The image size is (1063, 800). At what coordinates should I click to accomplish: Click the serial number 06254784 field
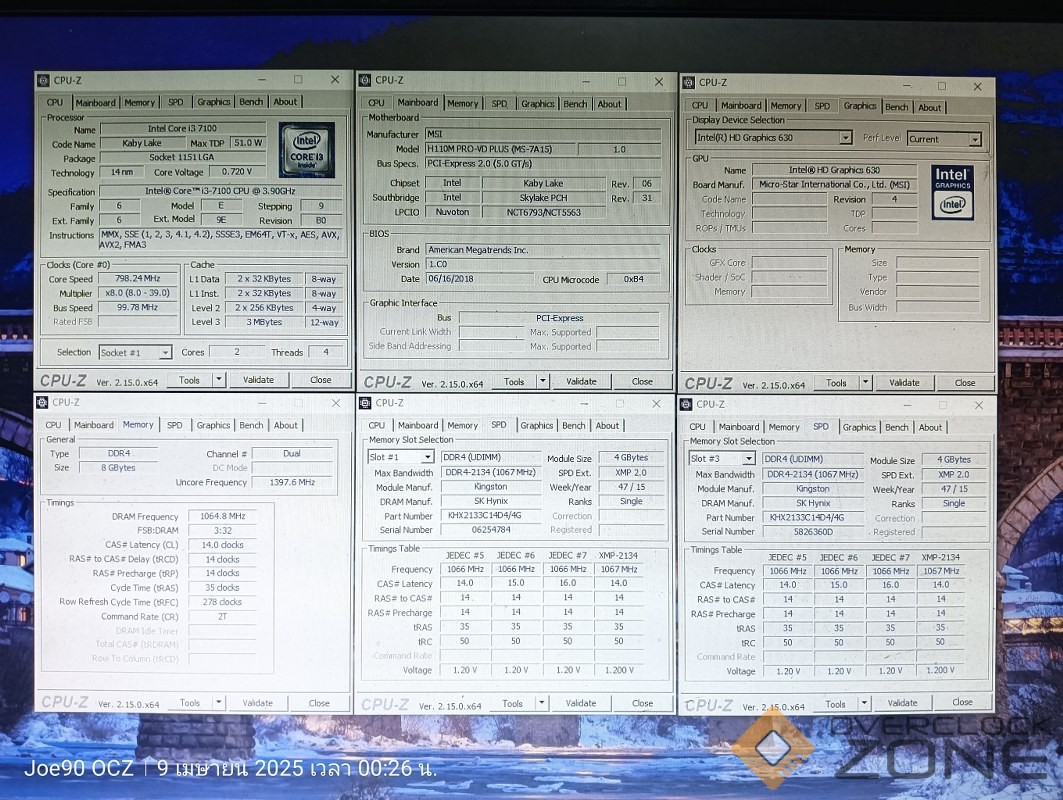click(x=492, y=529)
